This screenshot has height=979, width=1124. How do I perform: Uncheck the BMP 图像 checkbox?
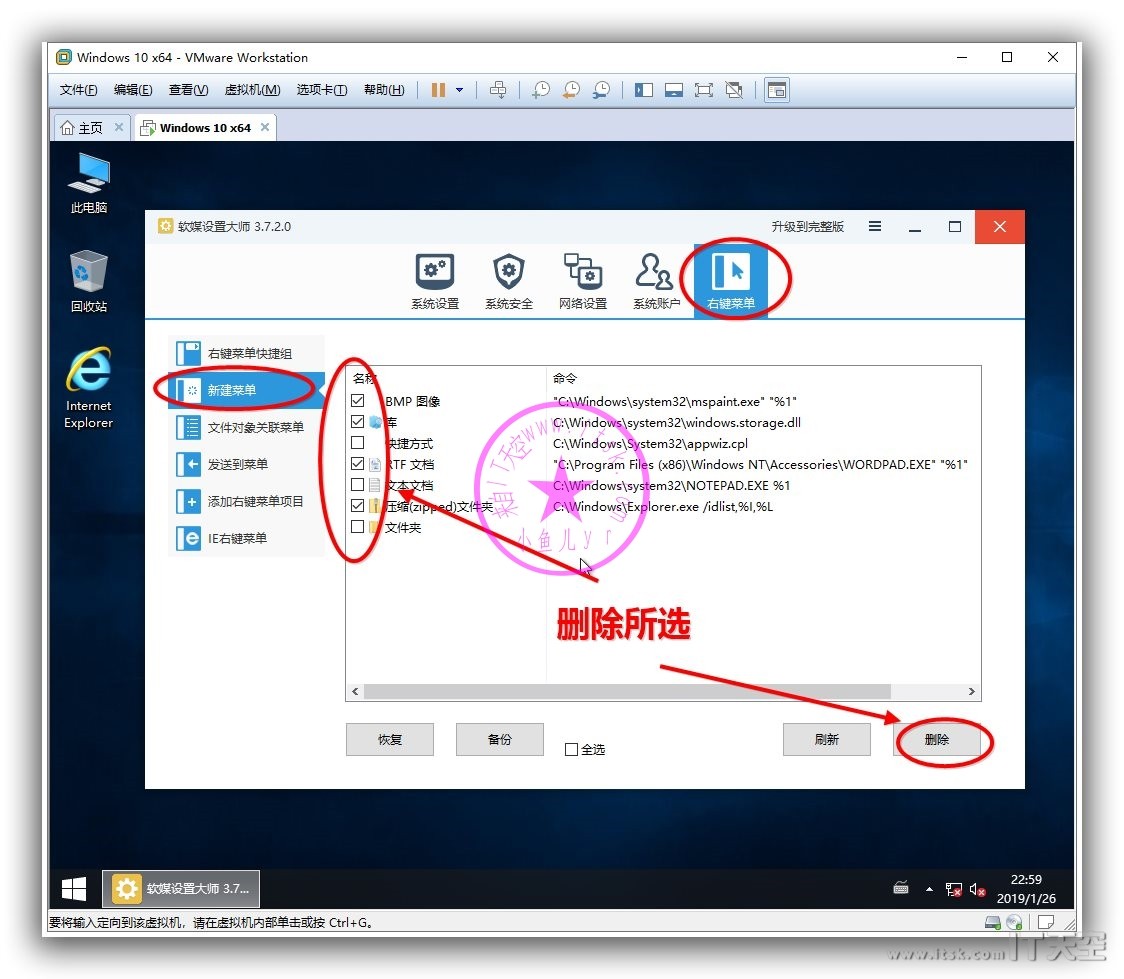(358, 401)
